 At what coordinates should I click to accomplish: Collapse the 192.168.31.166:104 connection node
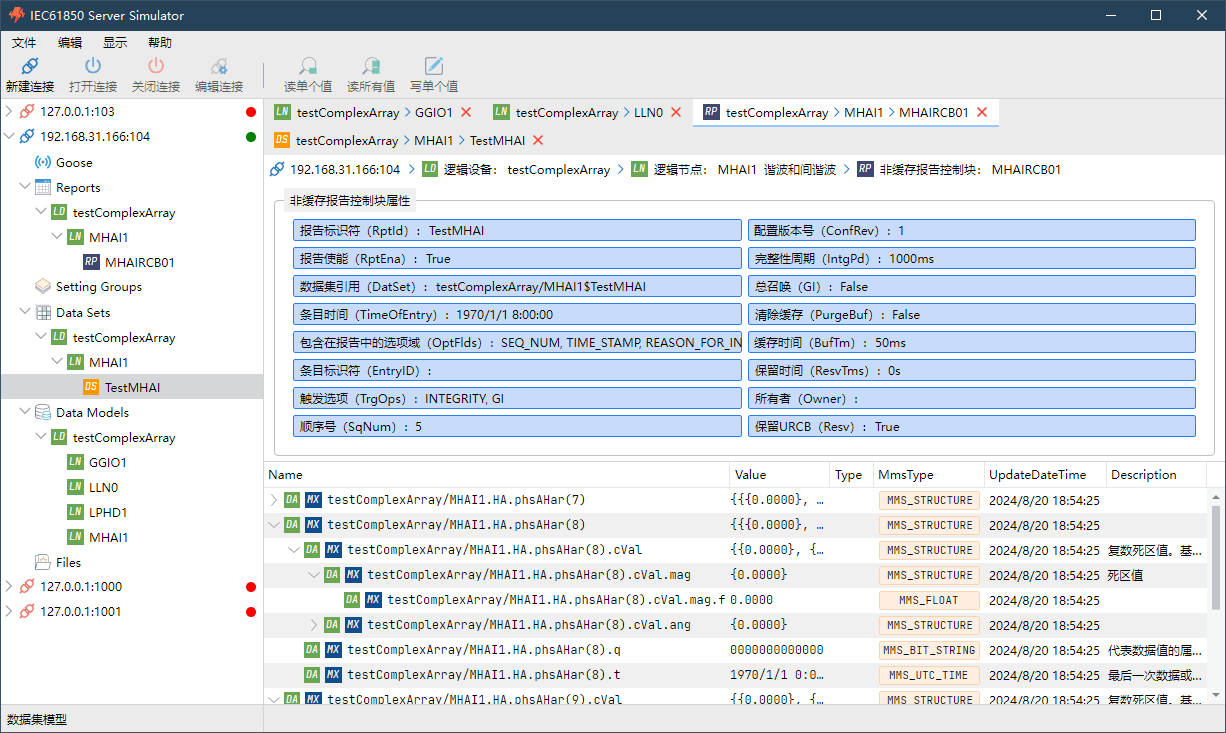click(x=9, y=137)
